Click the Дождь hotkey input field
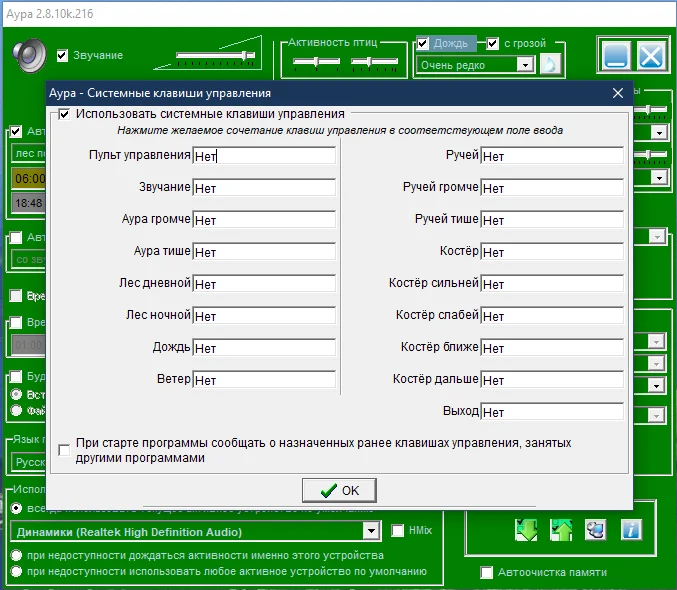Screen dimensions: 677x590 [x=264, y=348]
